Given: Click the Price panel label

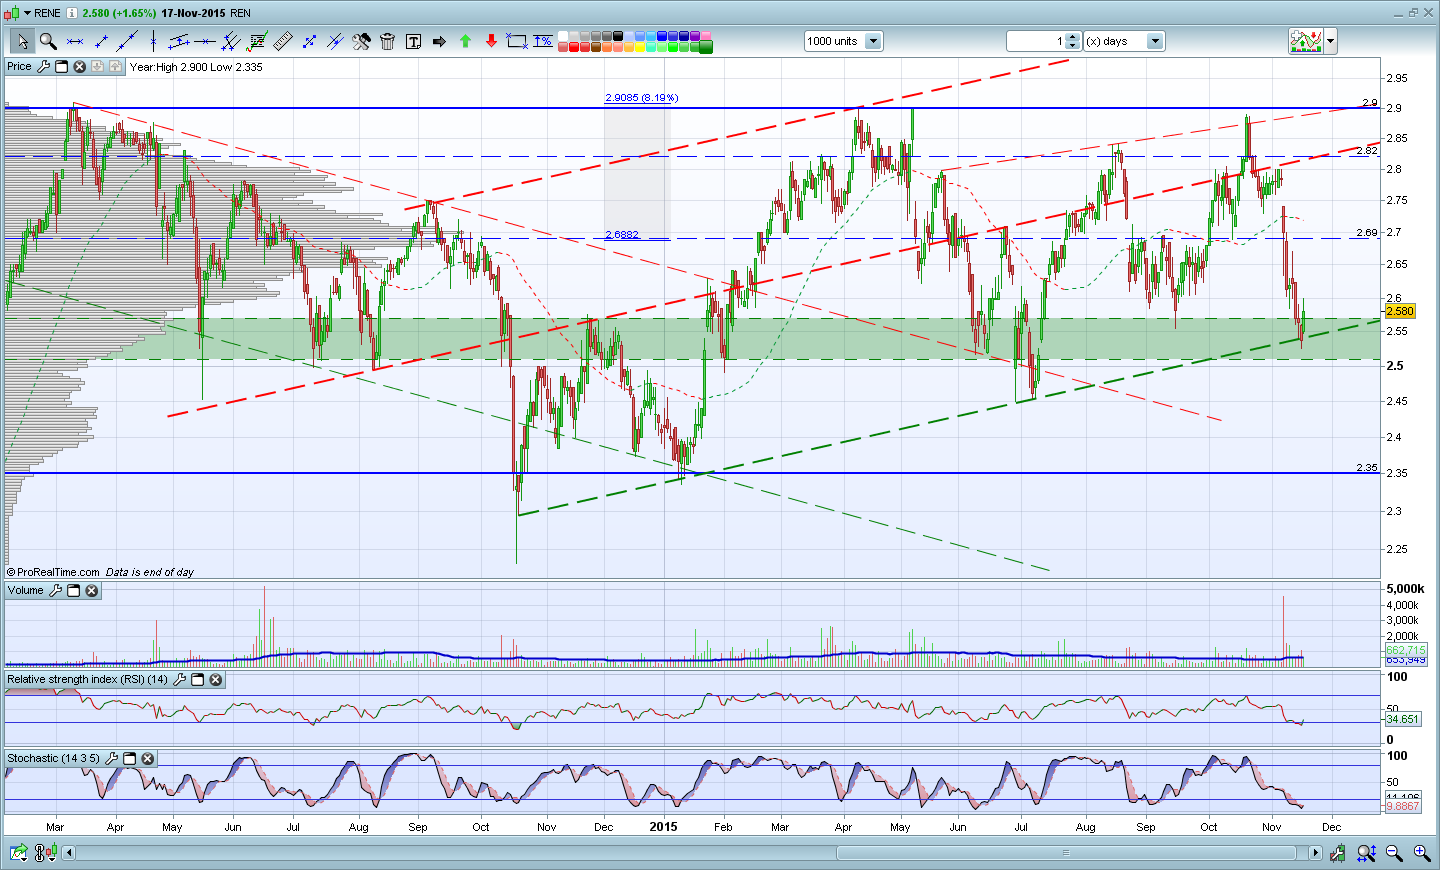Looking at the screenshot, I should click(x=19, y=67).
